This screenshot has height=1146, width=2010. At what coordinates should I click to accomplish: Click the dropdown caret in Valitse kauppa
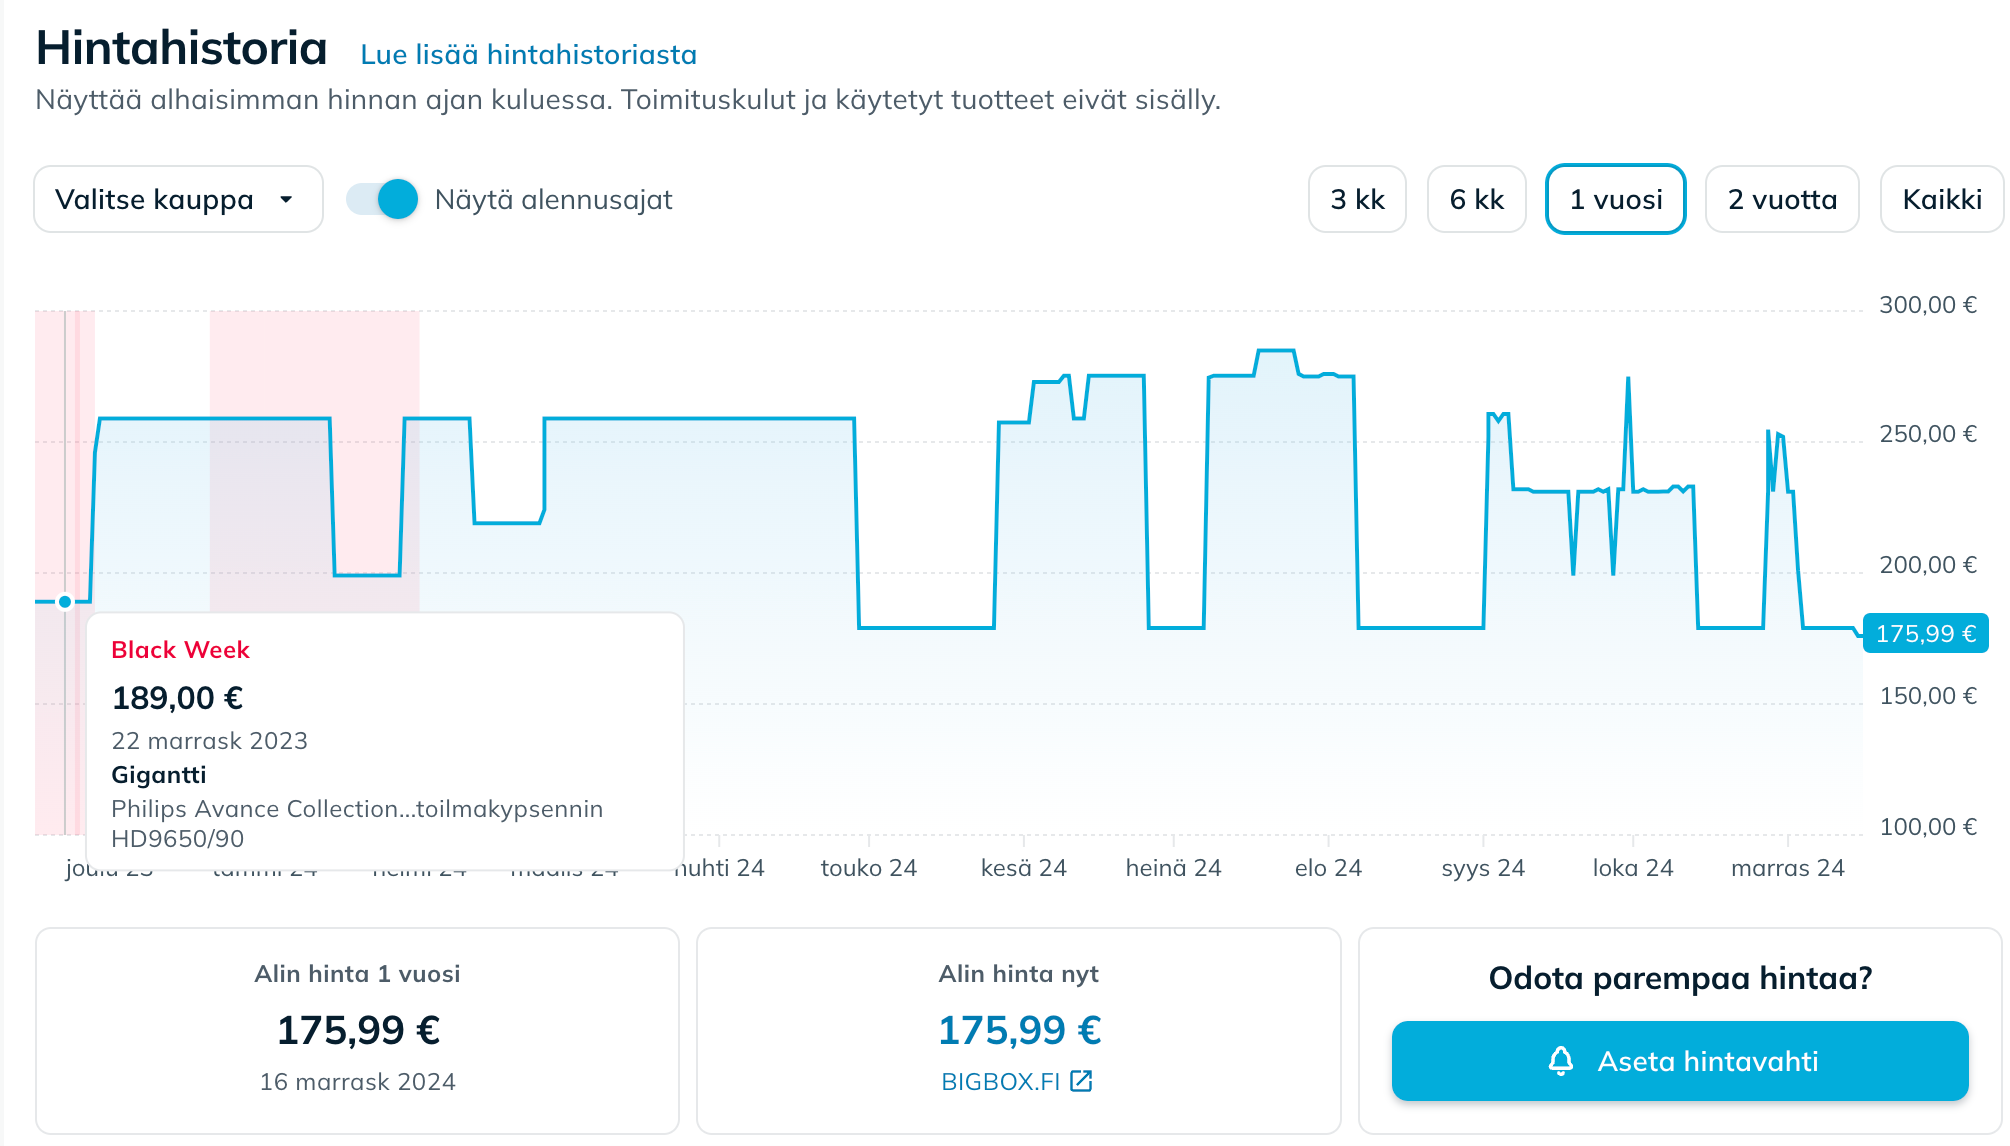tap(286, 200)
